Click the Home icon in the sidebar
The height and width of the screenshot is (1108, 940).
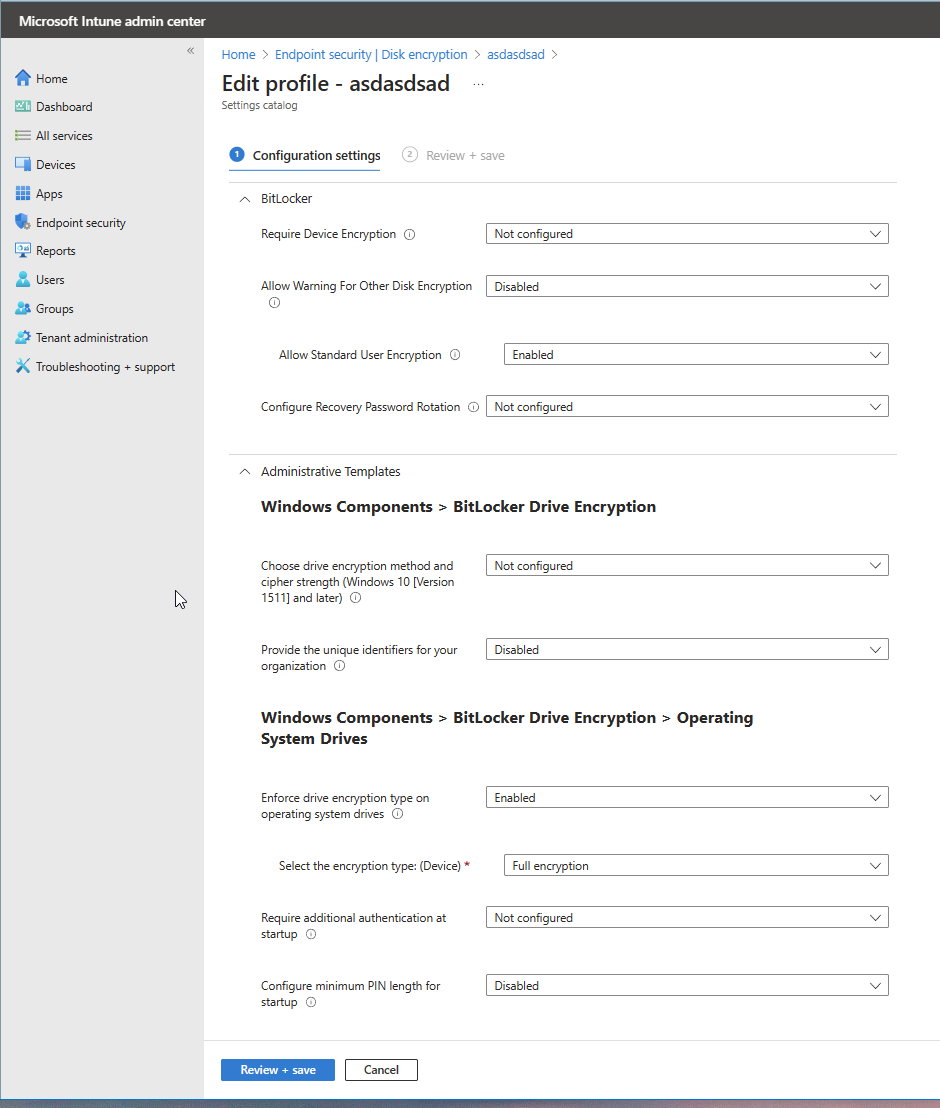23,78
